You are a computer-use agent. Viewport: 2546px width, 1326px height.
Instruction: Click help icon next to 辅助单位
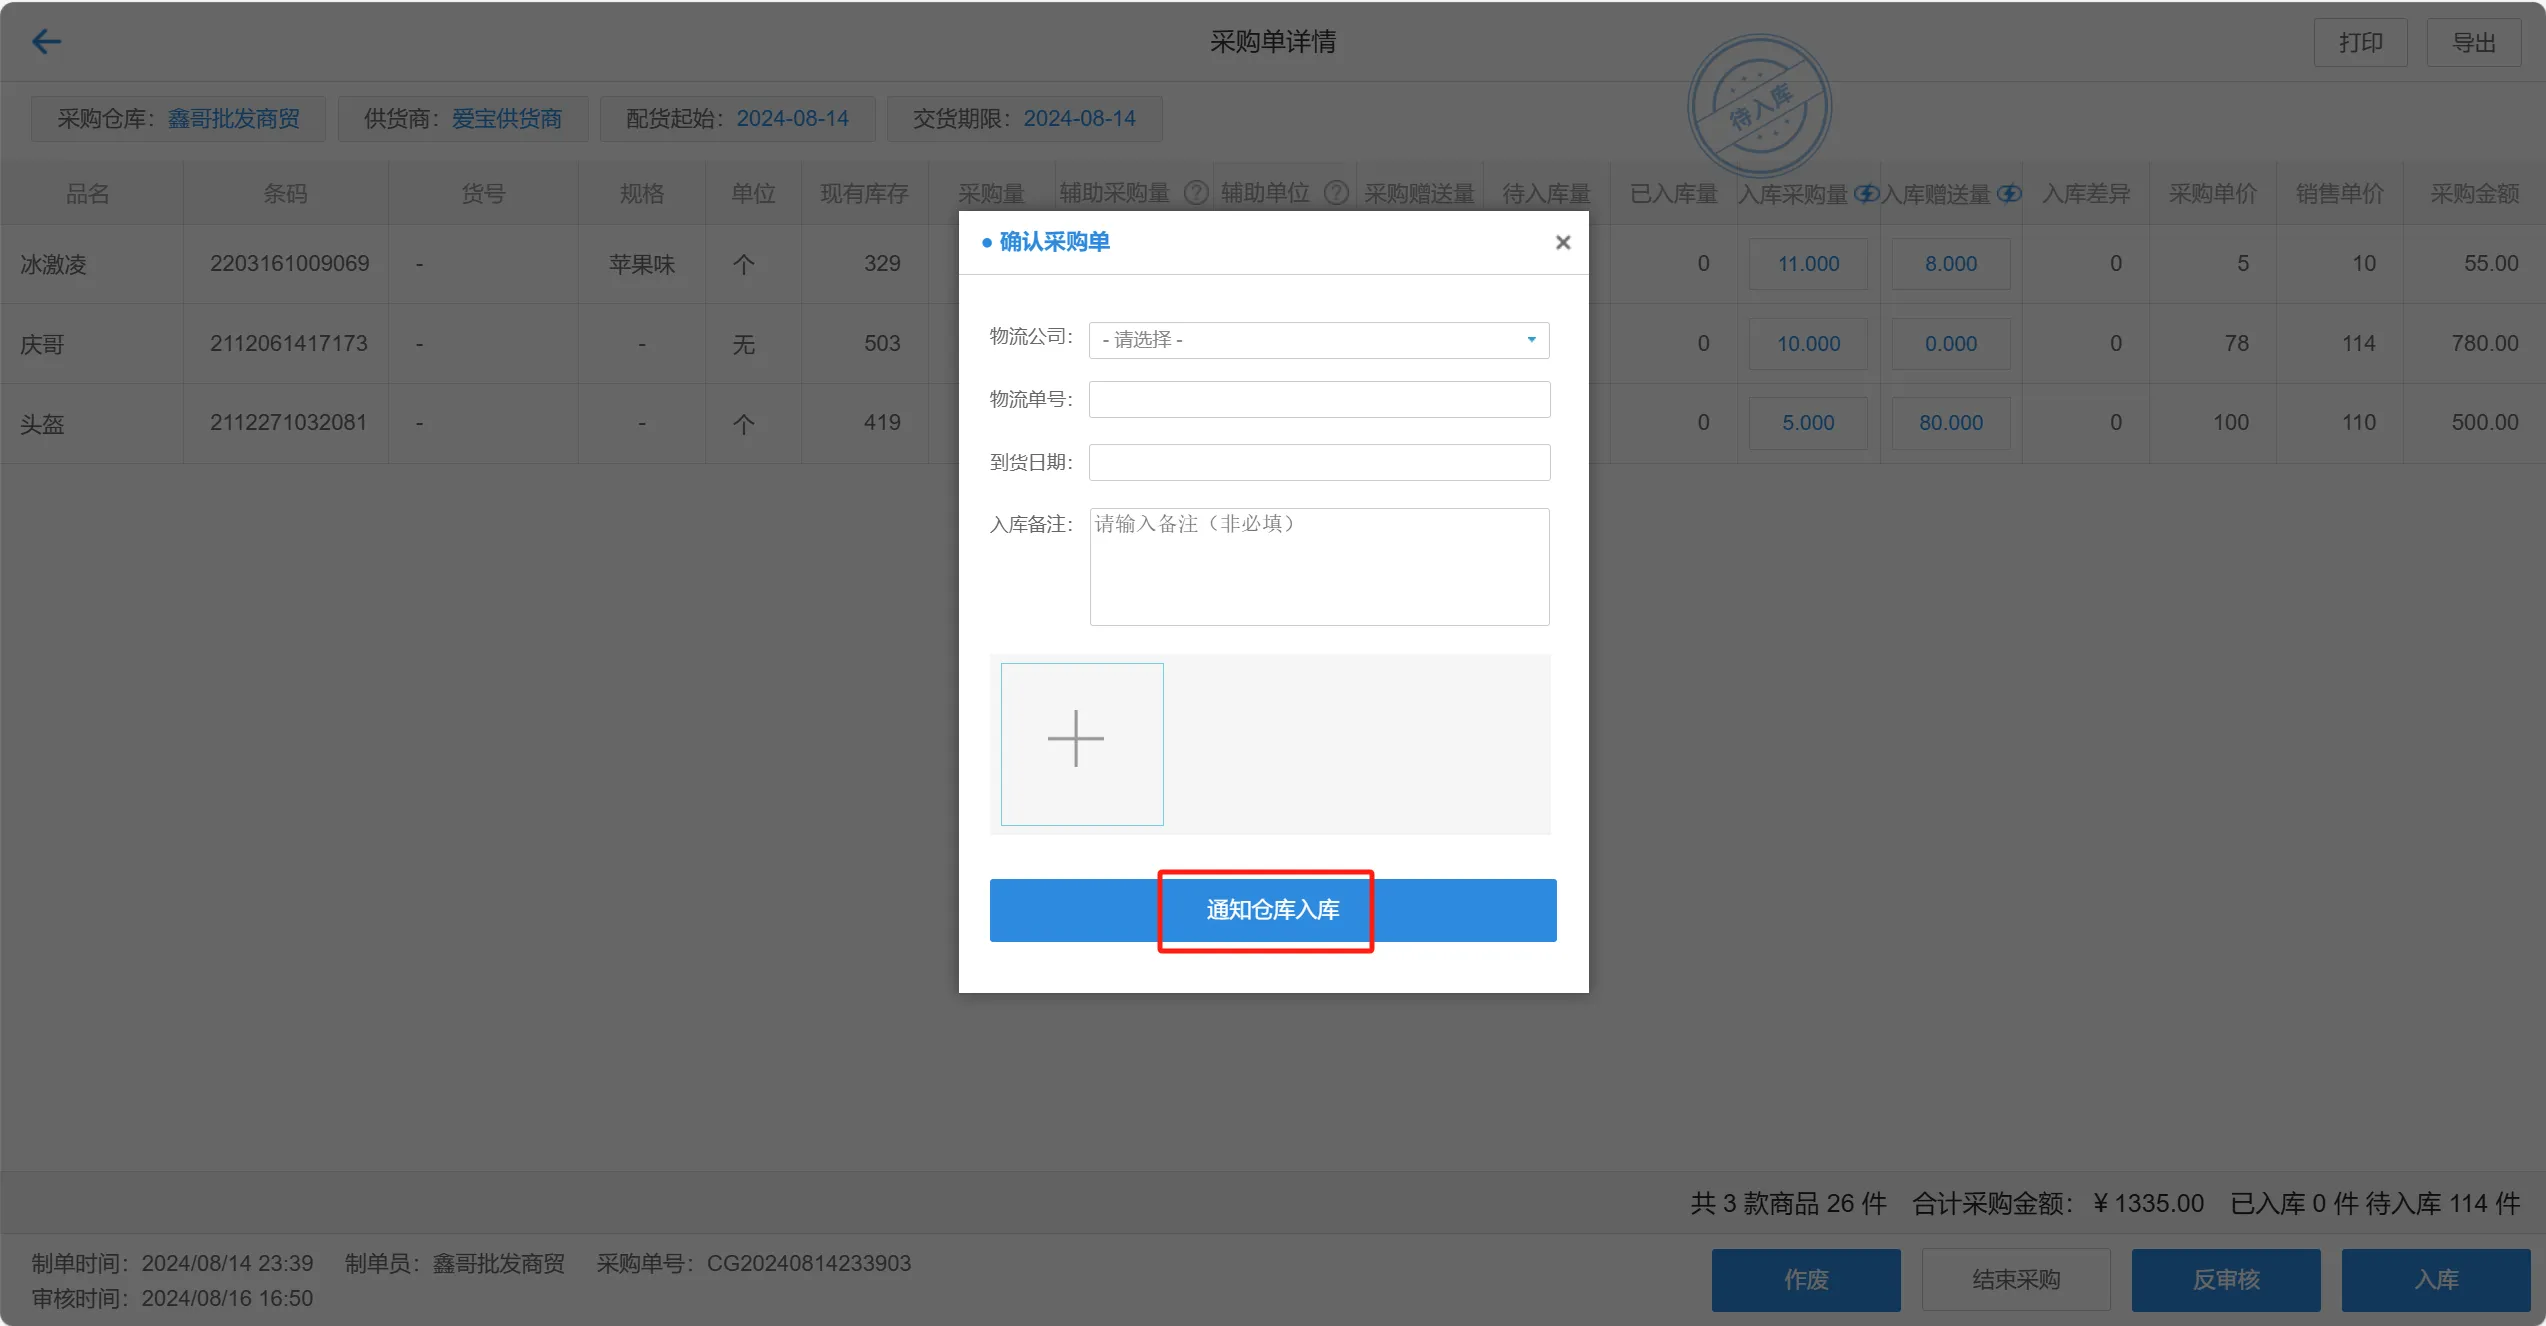[x=1336, y=193]
